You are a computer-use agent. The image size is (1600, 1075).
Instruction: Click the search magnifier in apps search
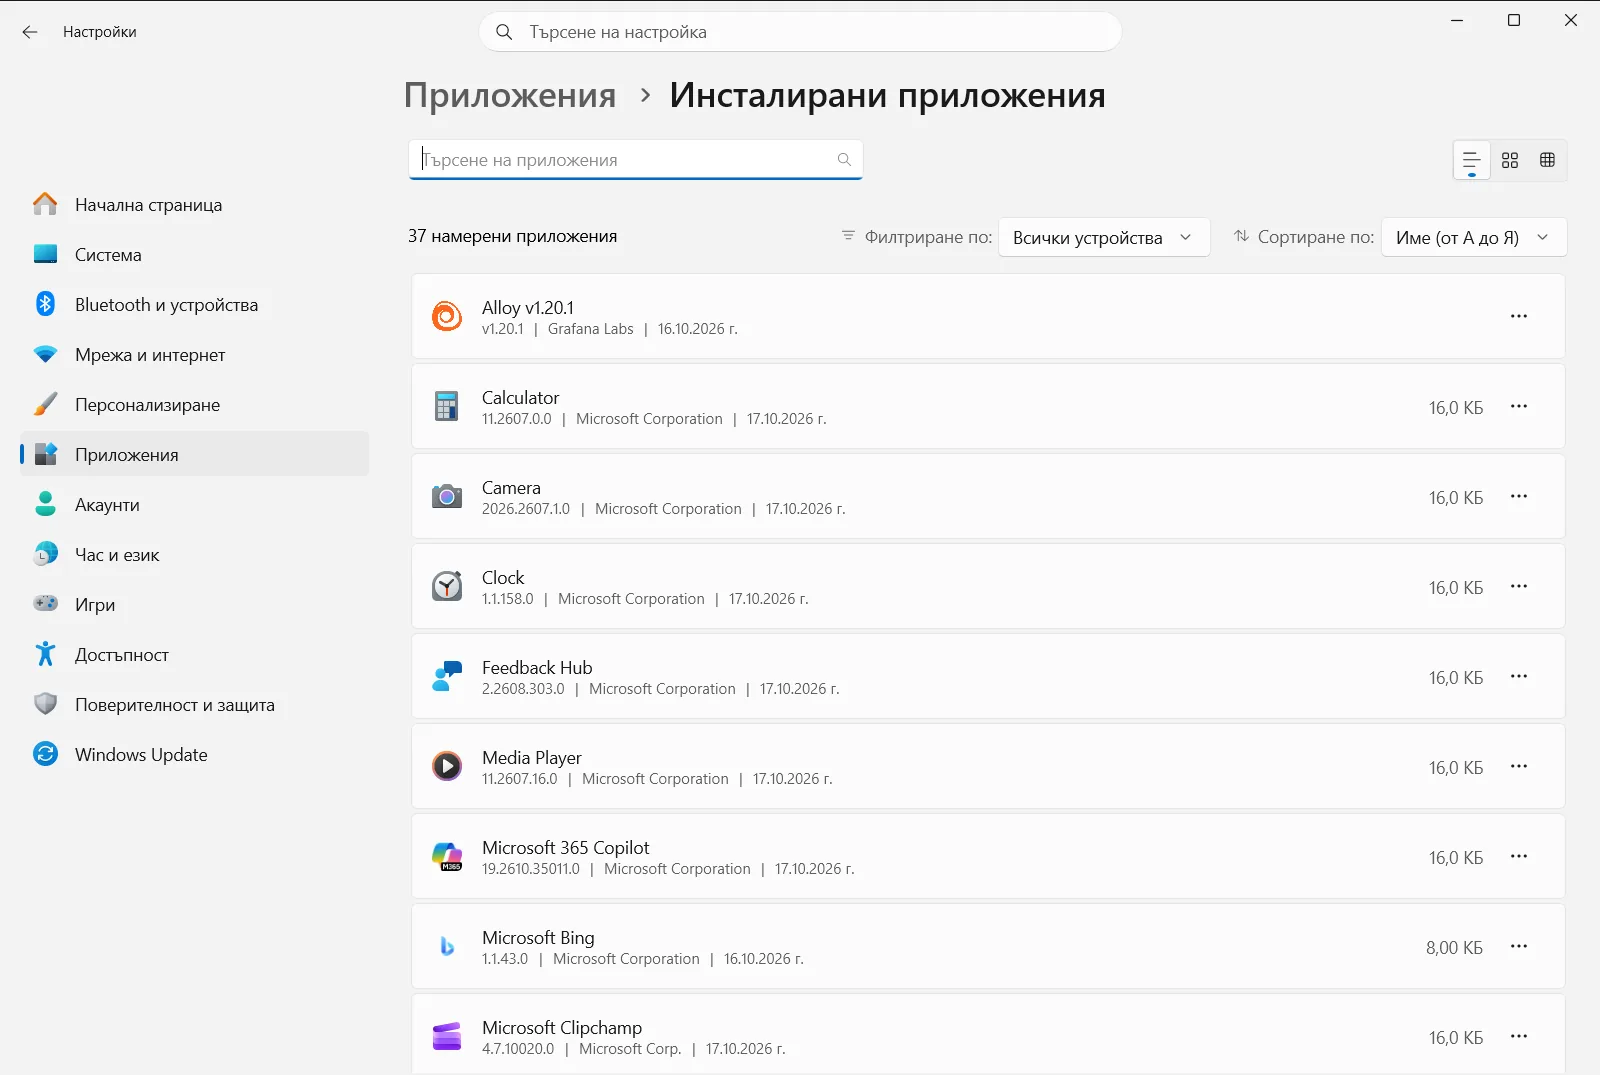[x=844, y=160]
